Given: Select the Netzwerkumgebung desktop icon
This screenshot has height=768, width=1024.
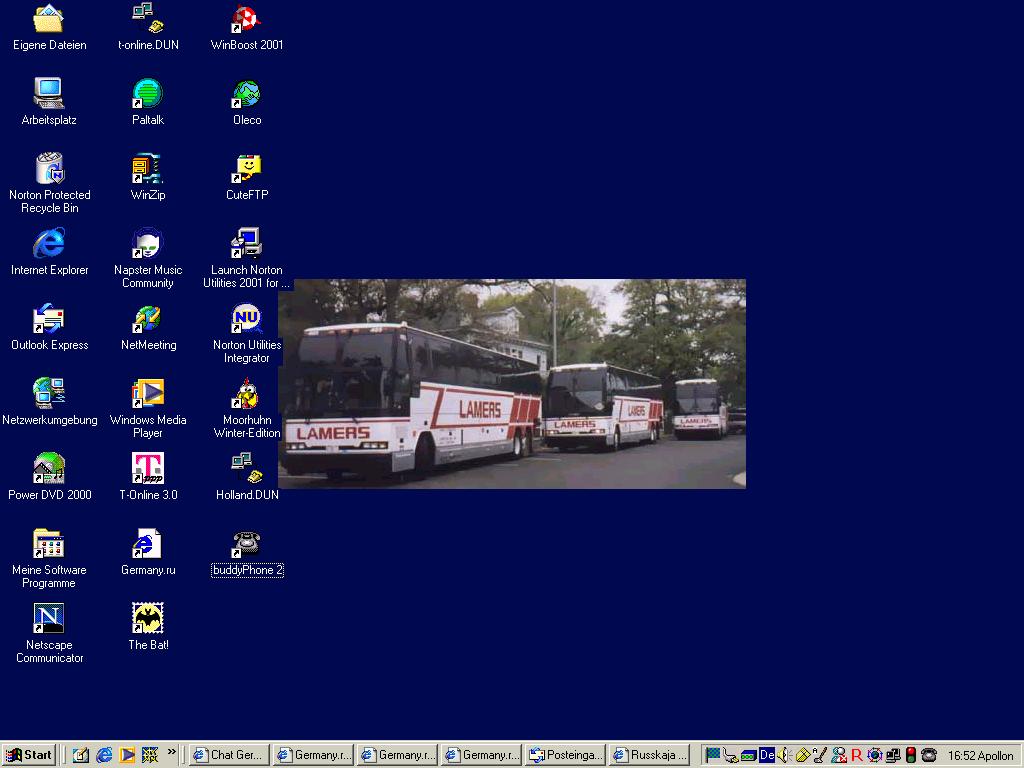Looking at the screenshot, I should pyautogui.click(x=49, y=393).
